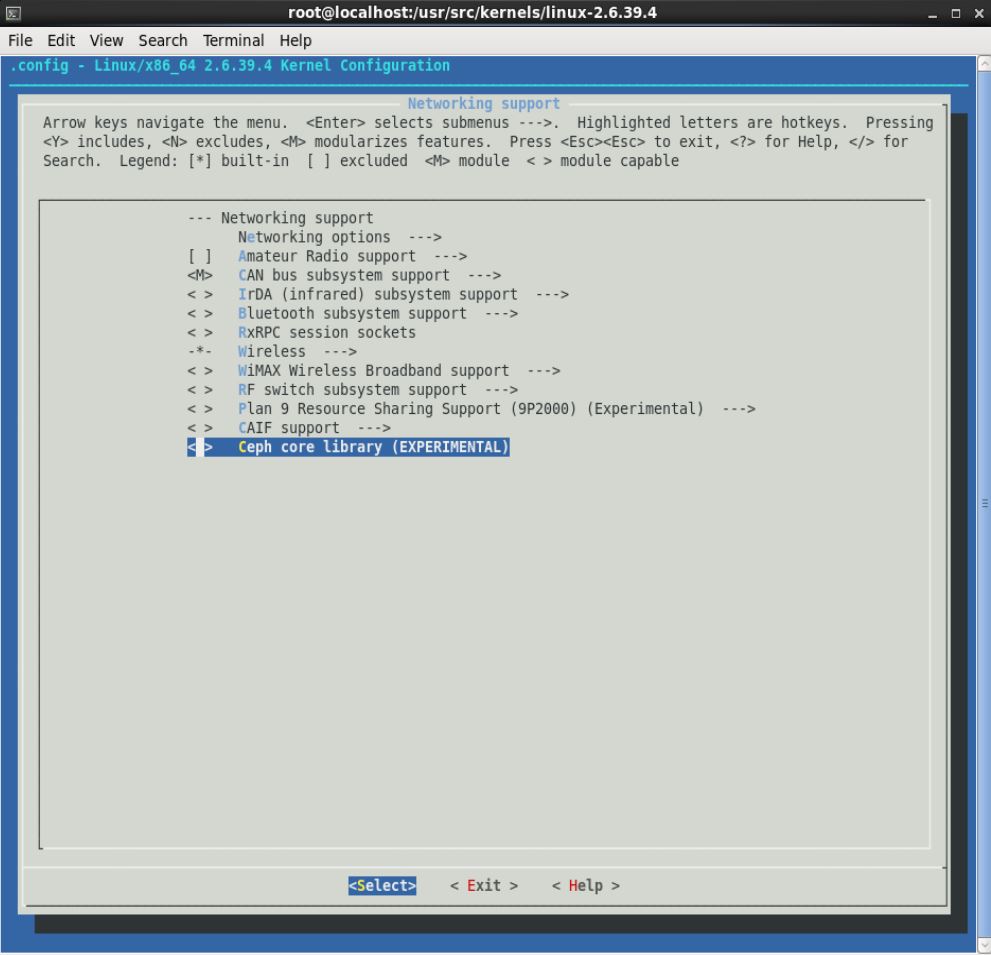
Task: Toggle IrDA subsystem support marker
Action: pos(200,295)
